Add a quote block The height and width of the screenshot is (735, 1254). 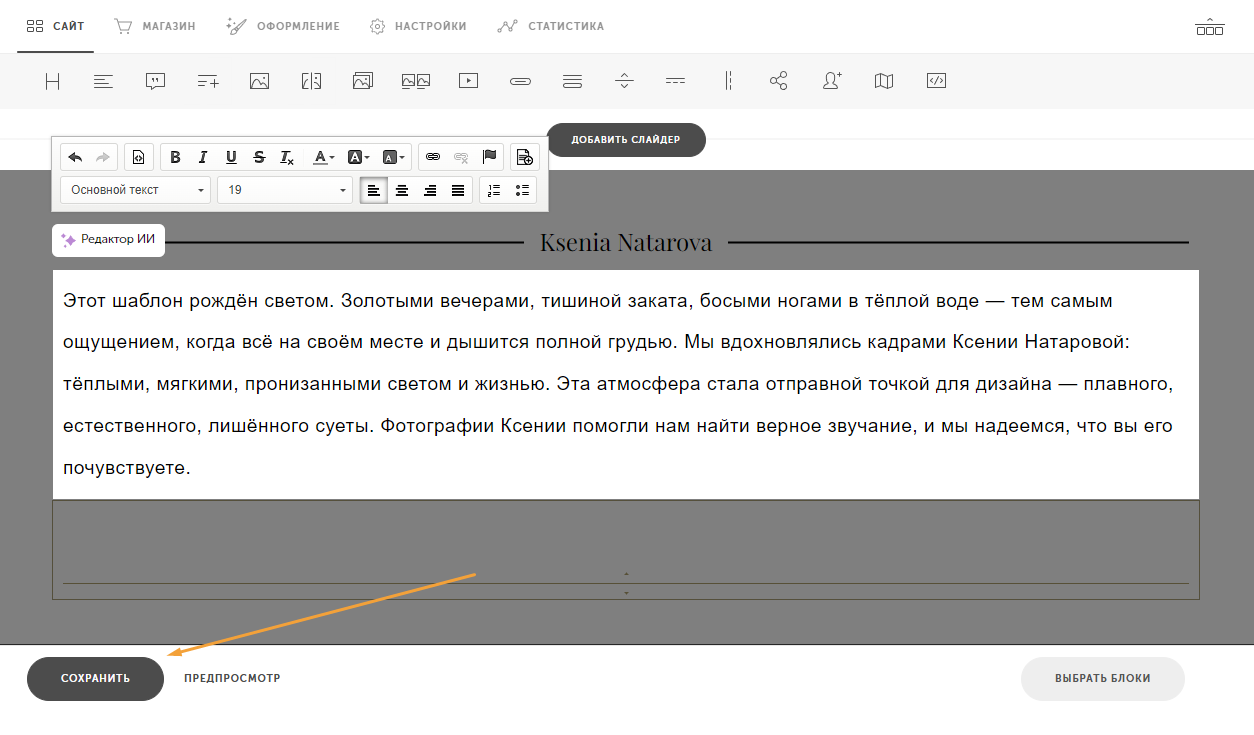pos(155,81)
